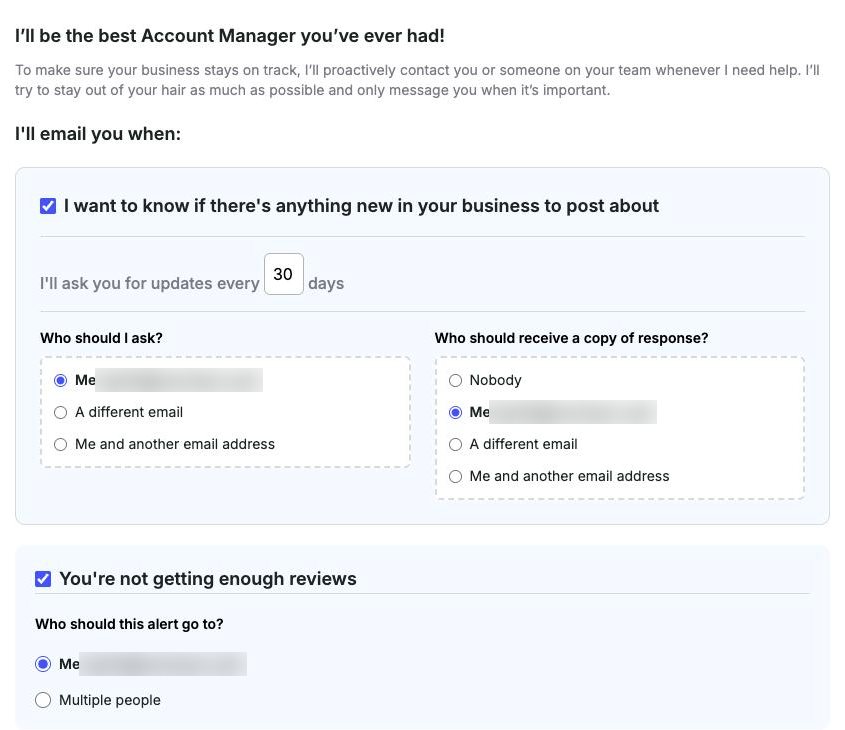Viewport: 845px width, 730px height.
Task: Select 'Me and another email address' under Who should I ask
Action: click(x=60, y=444)
